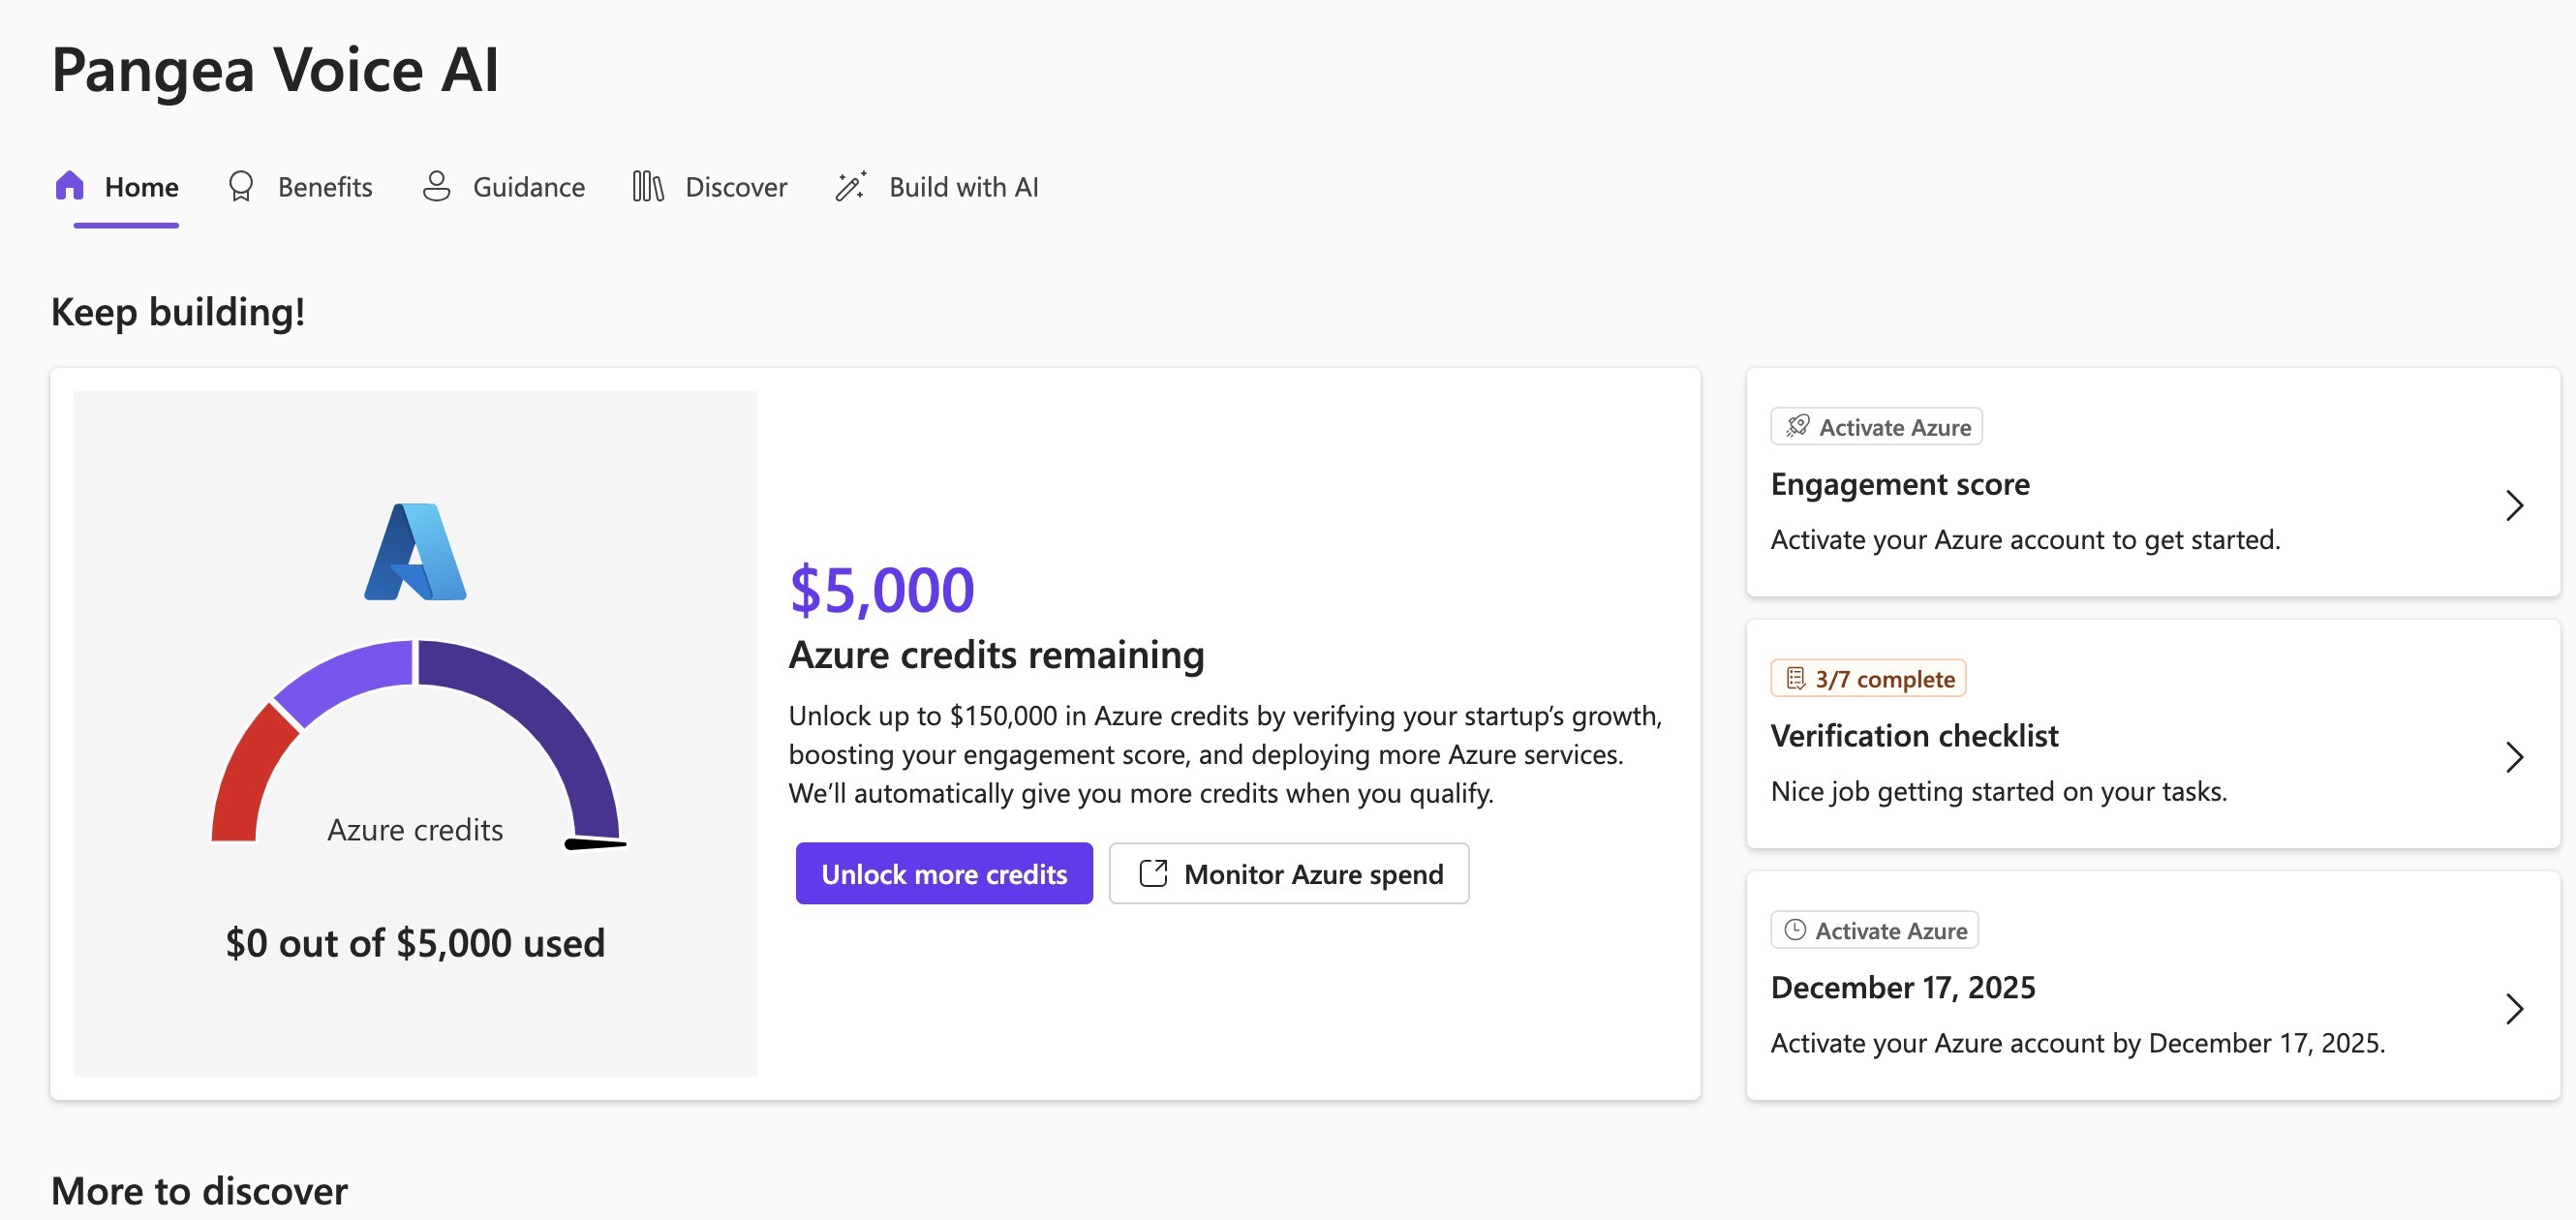This screenshot has width=2576, height=1220.
Task: Click the "Azure credits" gauge label
Action: point(415,830)
